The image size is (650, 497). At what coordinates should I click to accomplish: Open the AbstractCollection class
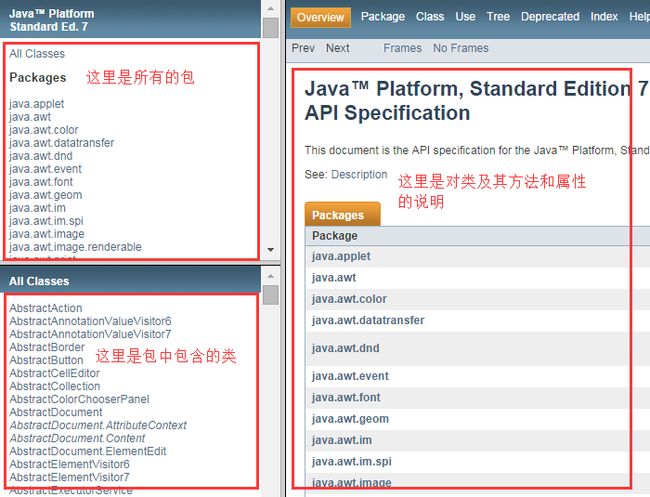55,386
